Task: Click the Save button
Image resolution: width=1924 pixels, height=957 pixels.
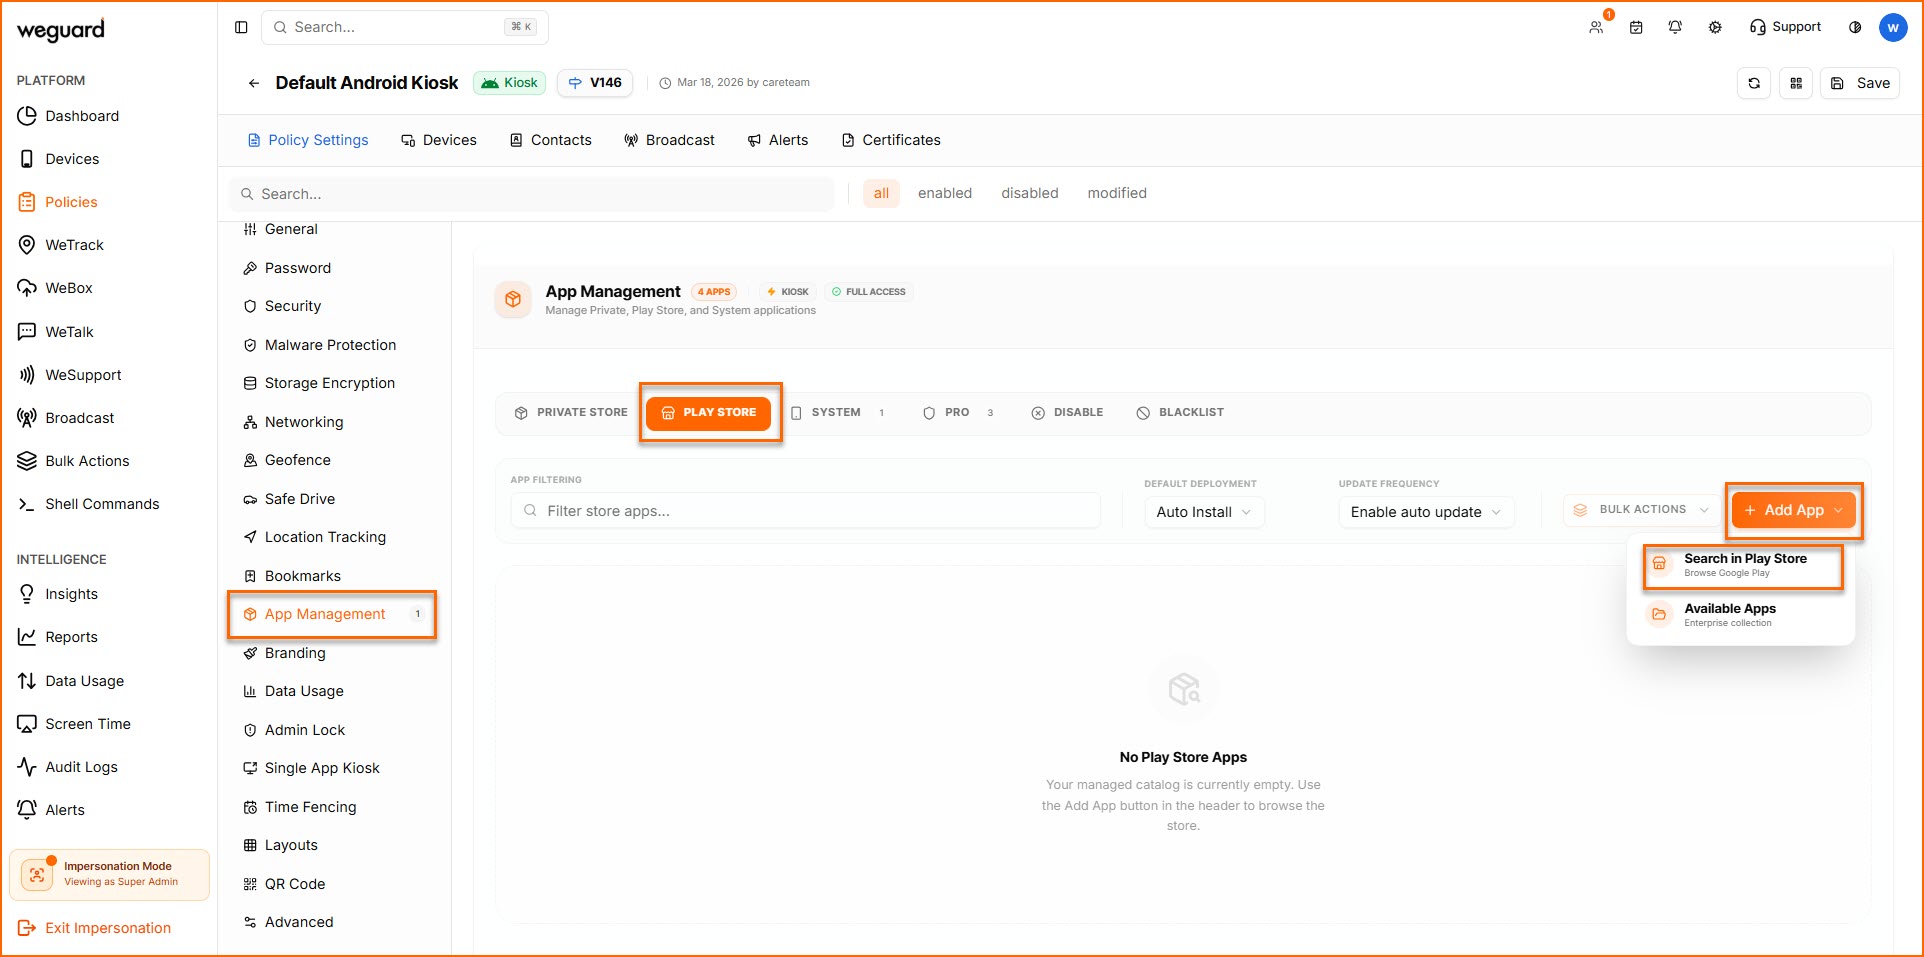Action: pyautogui.click(x=1860, y=83)
